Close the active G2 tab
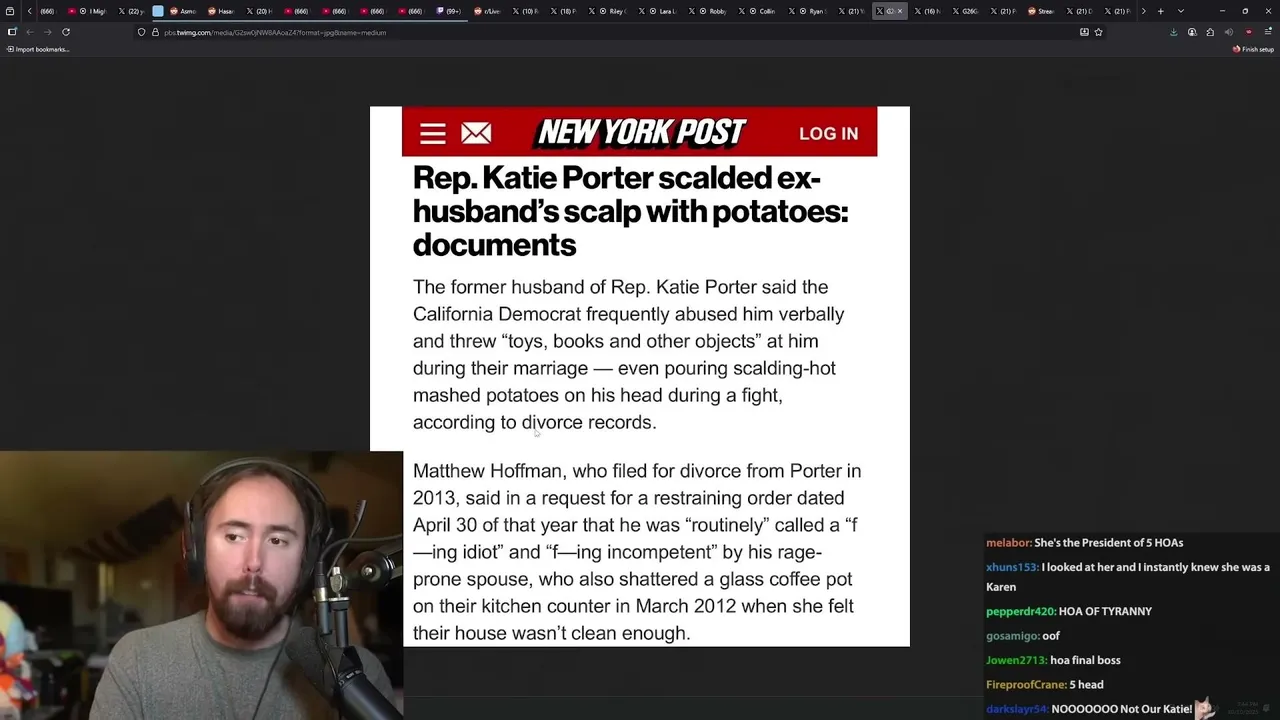 coord(900,11)
